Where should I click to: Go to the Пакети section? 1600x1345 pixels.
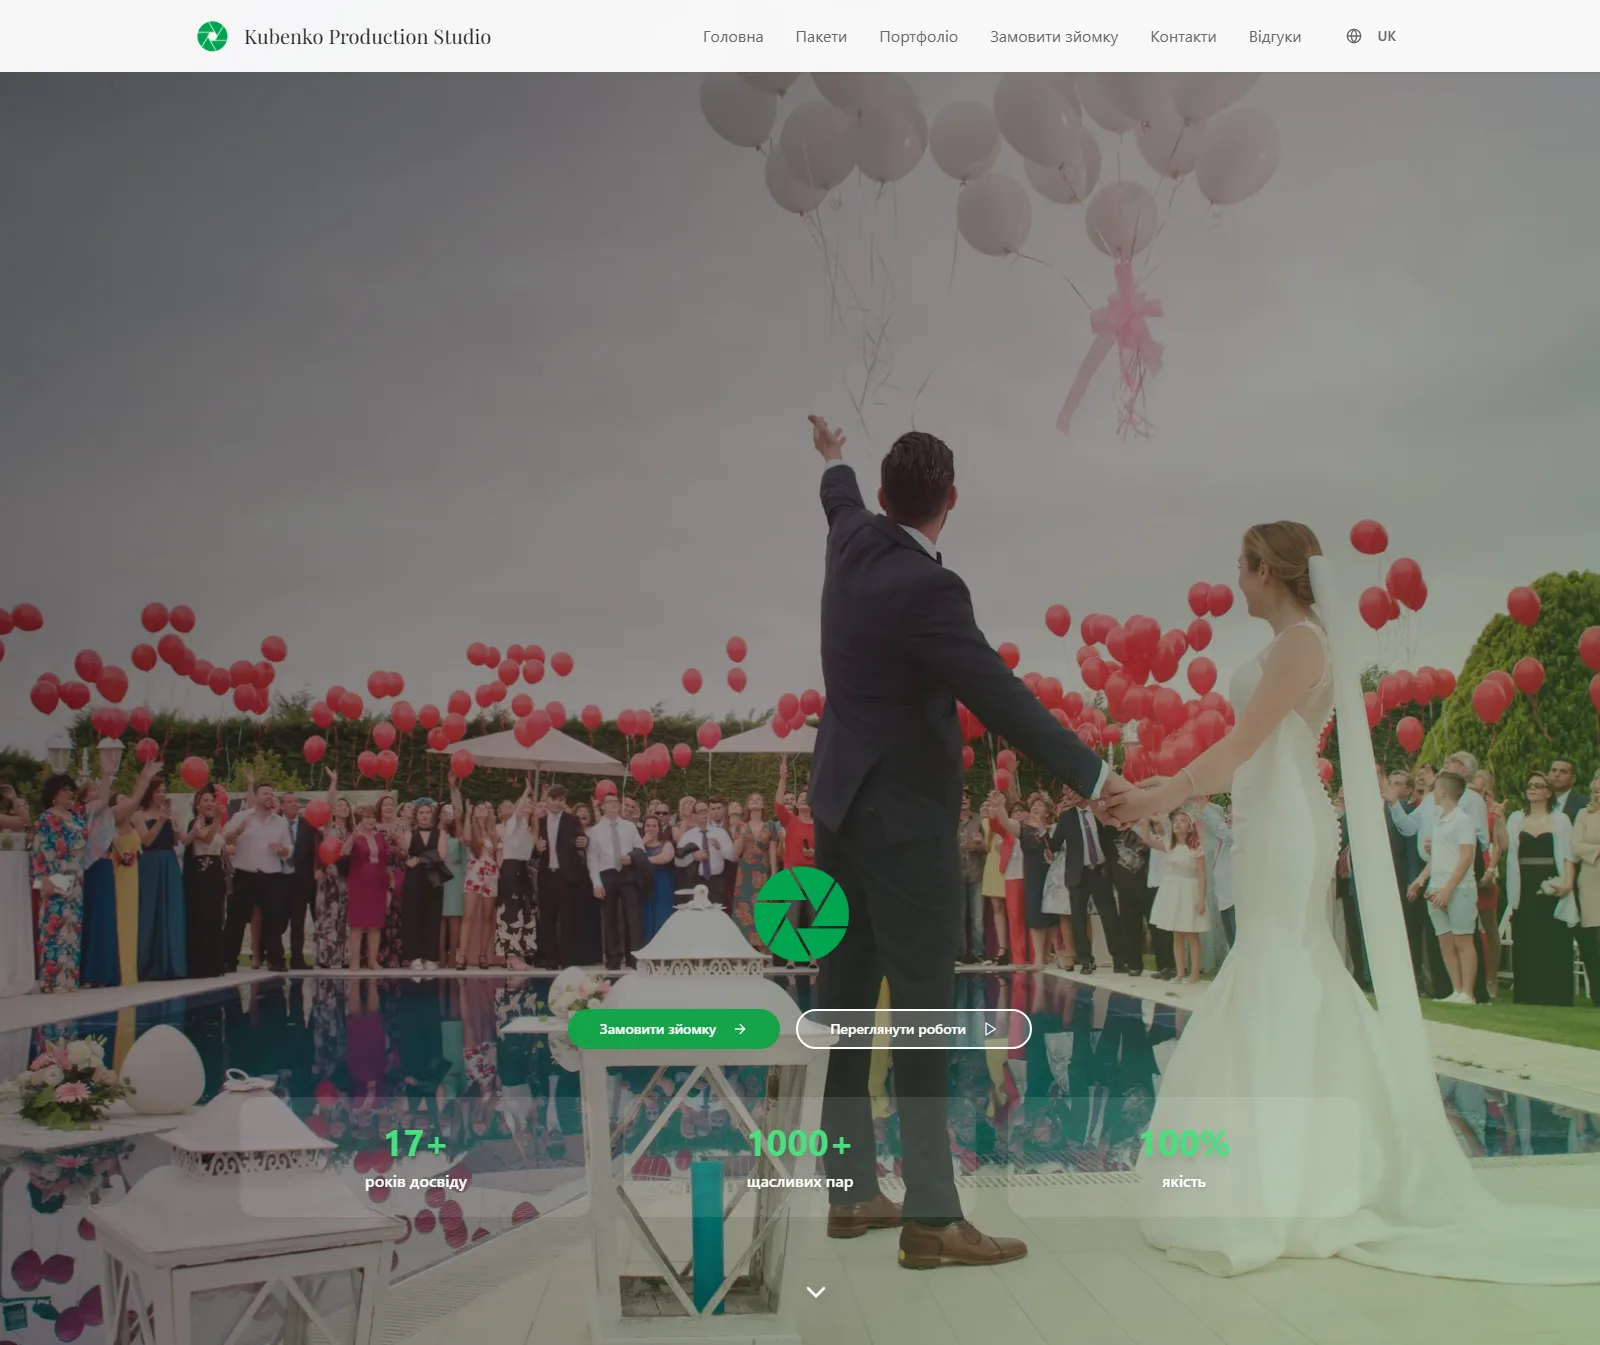pos(821,37)
